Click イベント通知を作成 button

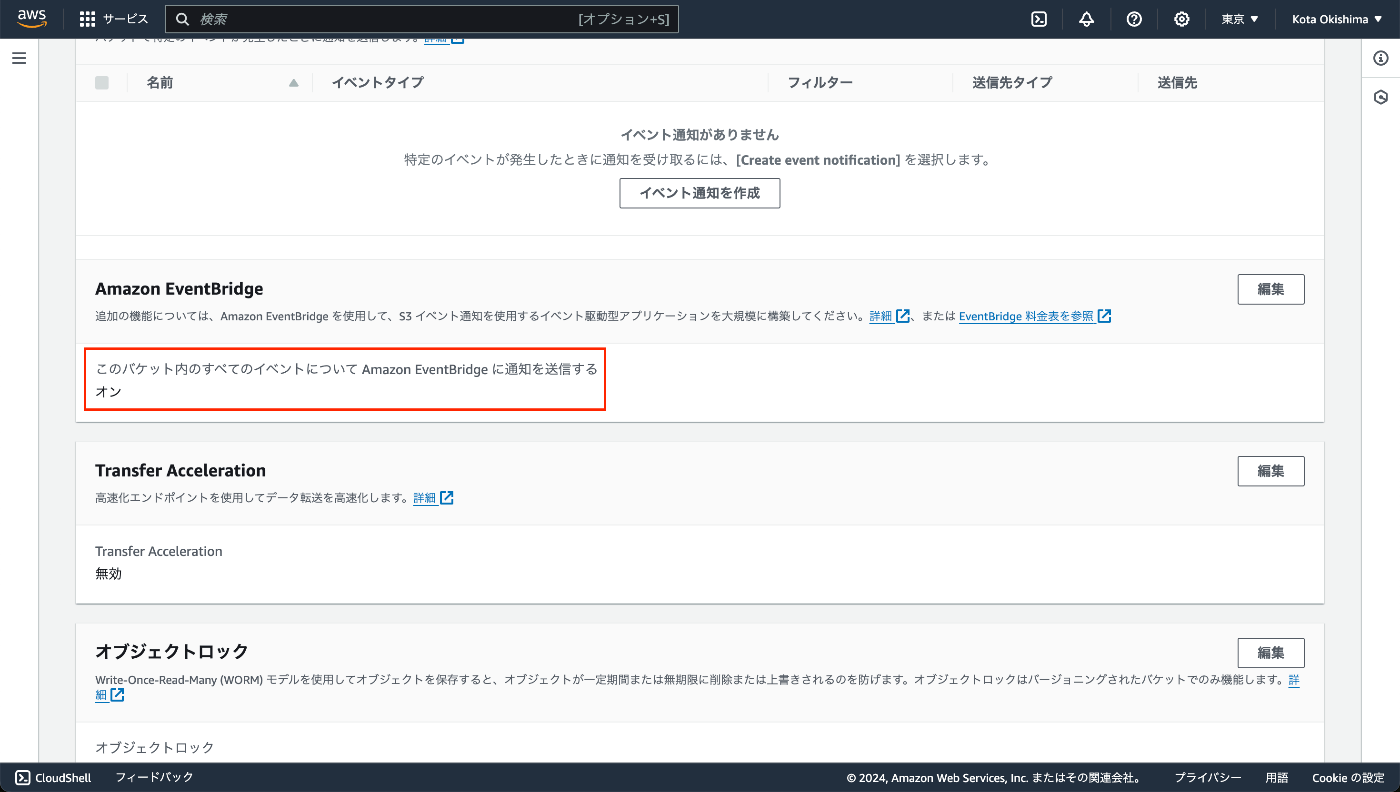[x=700, y=193]
